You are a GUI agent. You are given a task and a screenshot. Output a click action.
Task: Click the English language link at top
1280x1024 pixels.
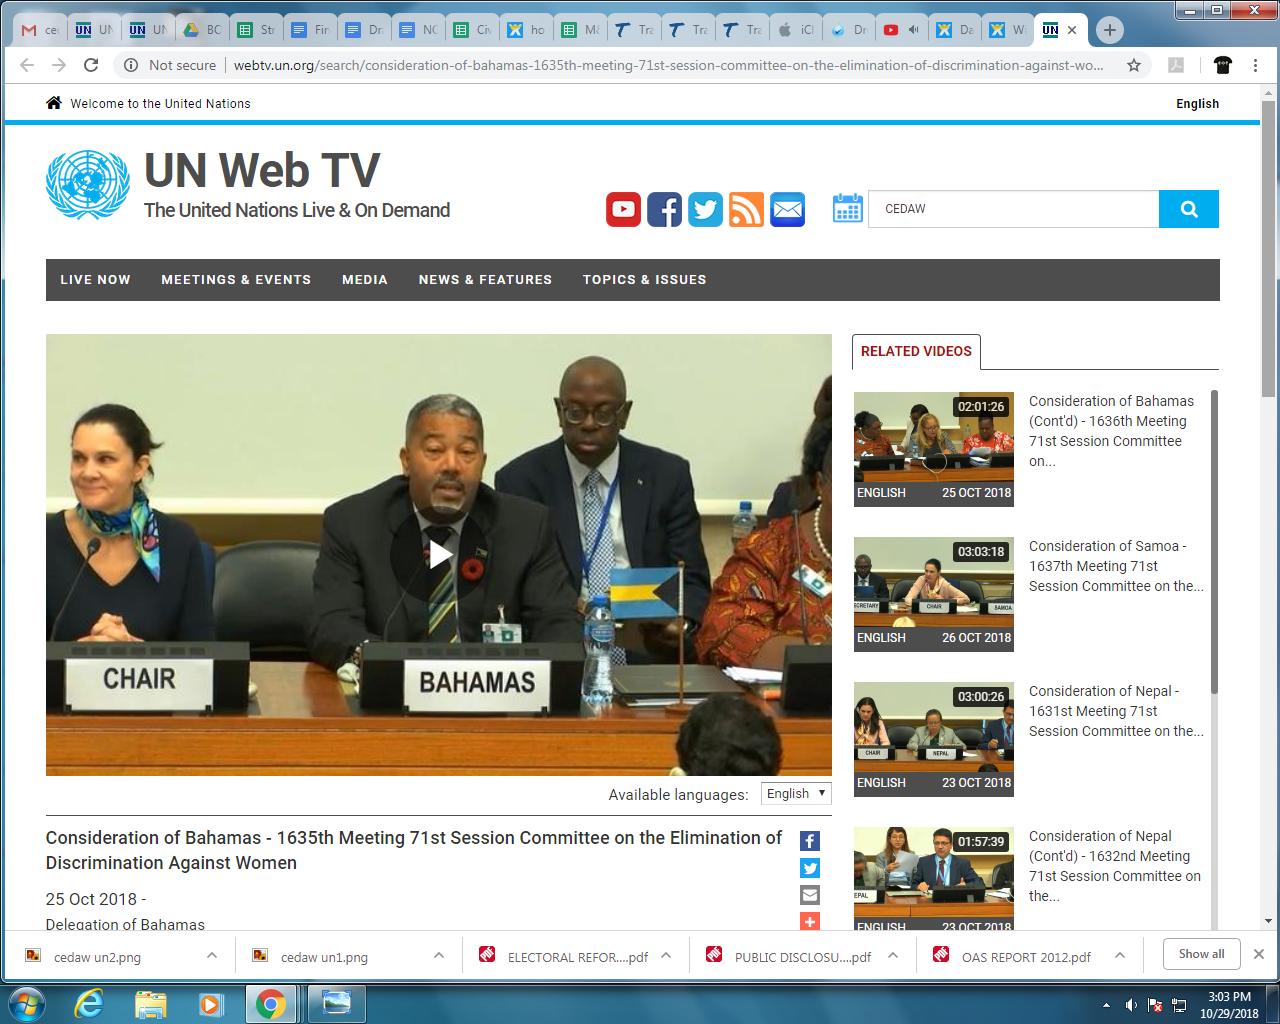(x=1197, y=103)
